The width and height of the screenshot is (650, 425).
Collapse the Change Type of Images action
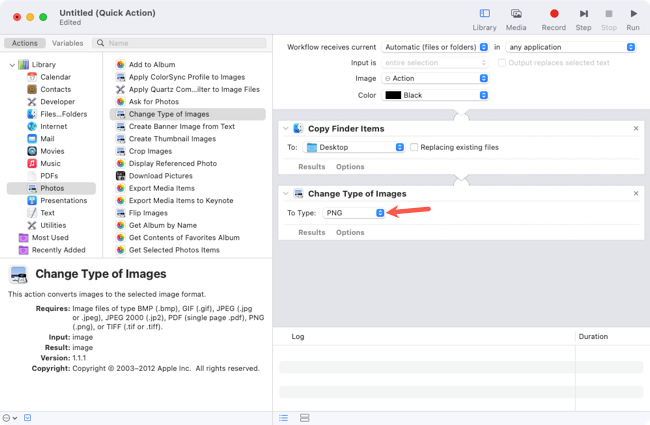point(286,194)
